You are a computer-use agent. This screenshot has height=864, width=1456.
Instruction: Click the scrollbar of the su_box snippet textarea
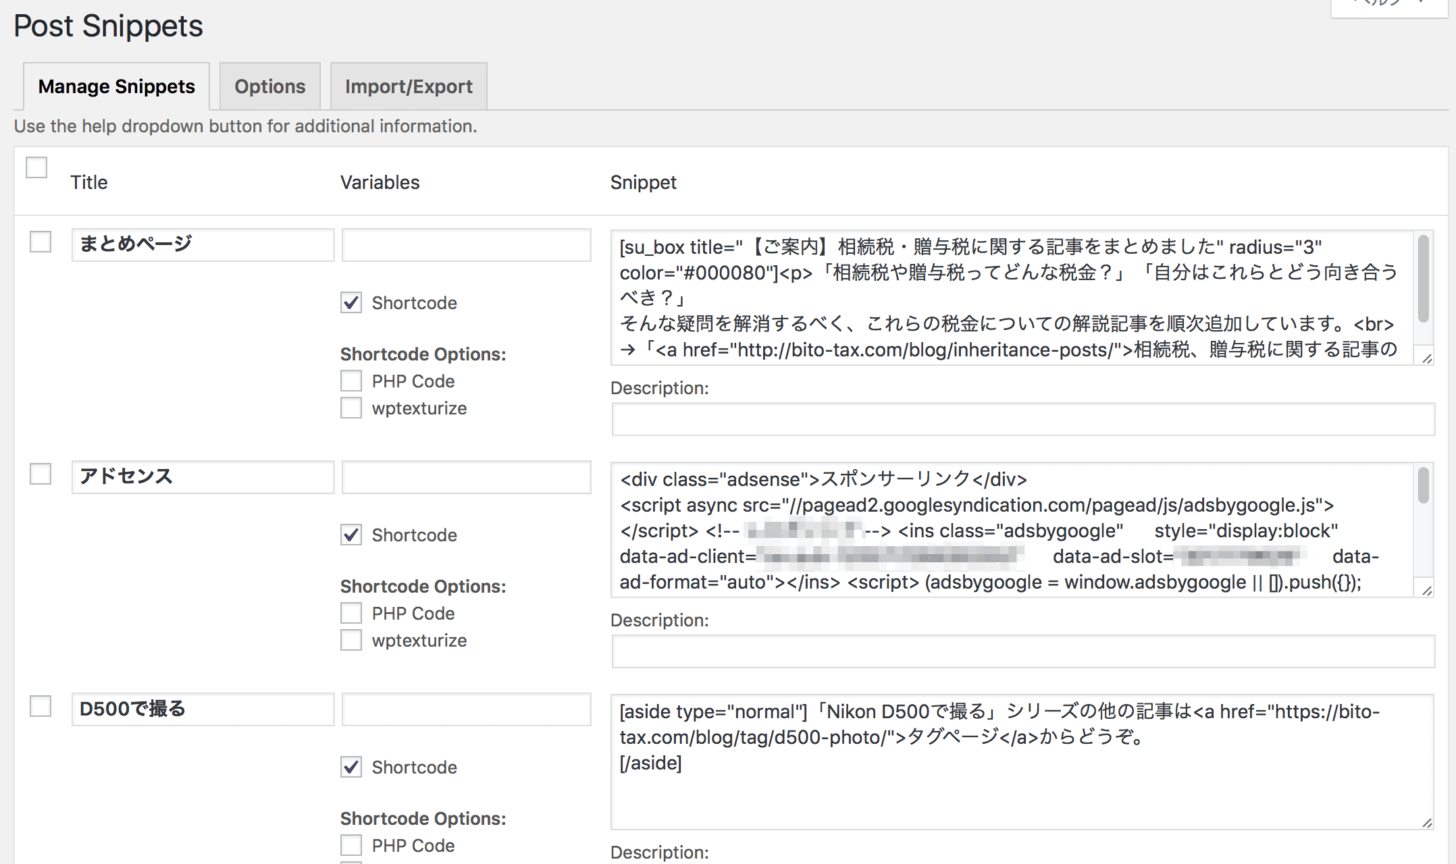coord(1424,278)
